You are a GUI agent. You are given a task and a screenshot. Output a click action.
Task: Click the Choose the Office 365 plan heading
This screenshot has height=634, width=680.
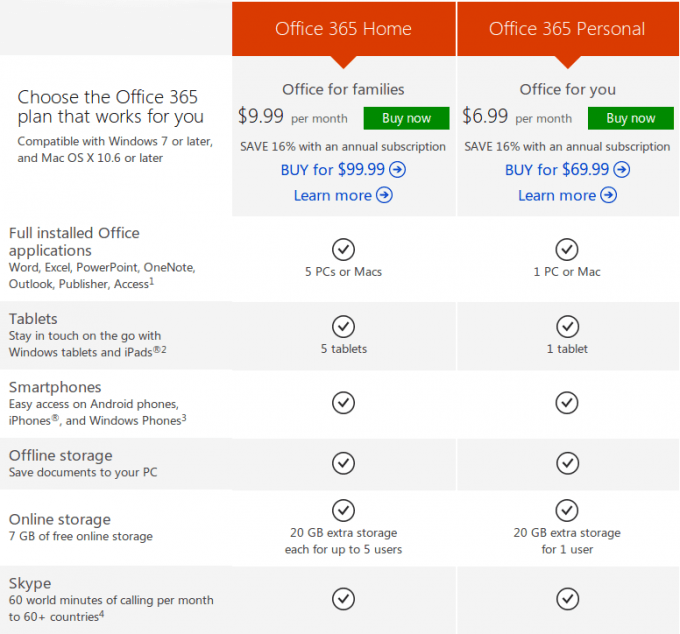111,107
